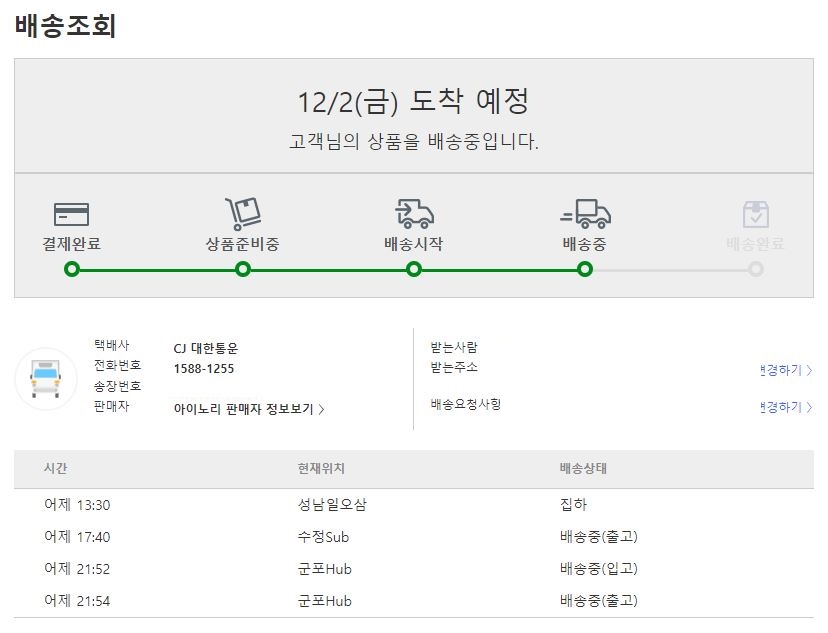Select the 배송시작 progress dot

coord(414,269)
